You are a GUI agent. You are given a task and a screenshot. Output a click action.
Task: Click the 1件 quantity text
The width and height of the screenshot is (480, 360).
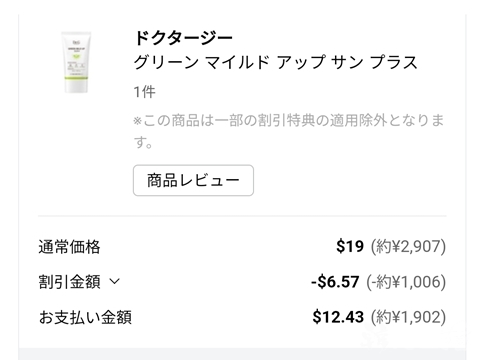[x=144, y=92]
